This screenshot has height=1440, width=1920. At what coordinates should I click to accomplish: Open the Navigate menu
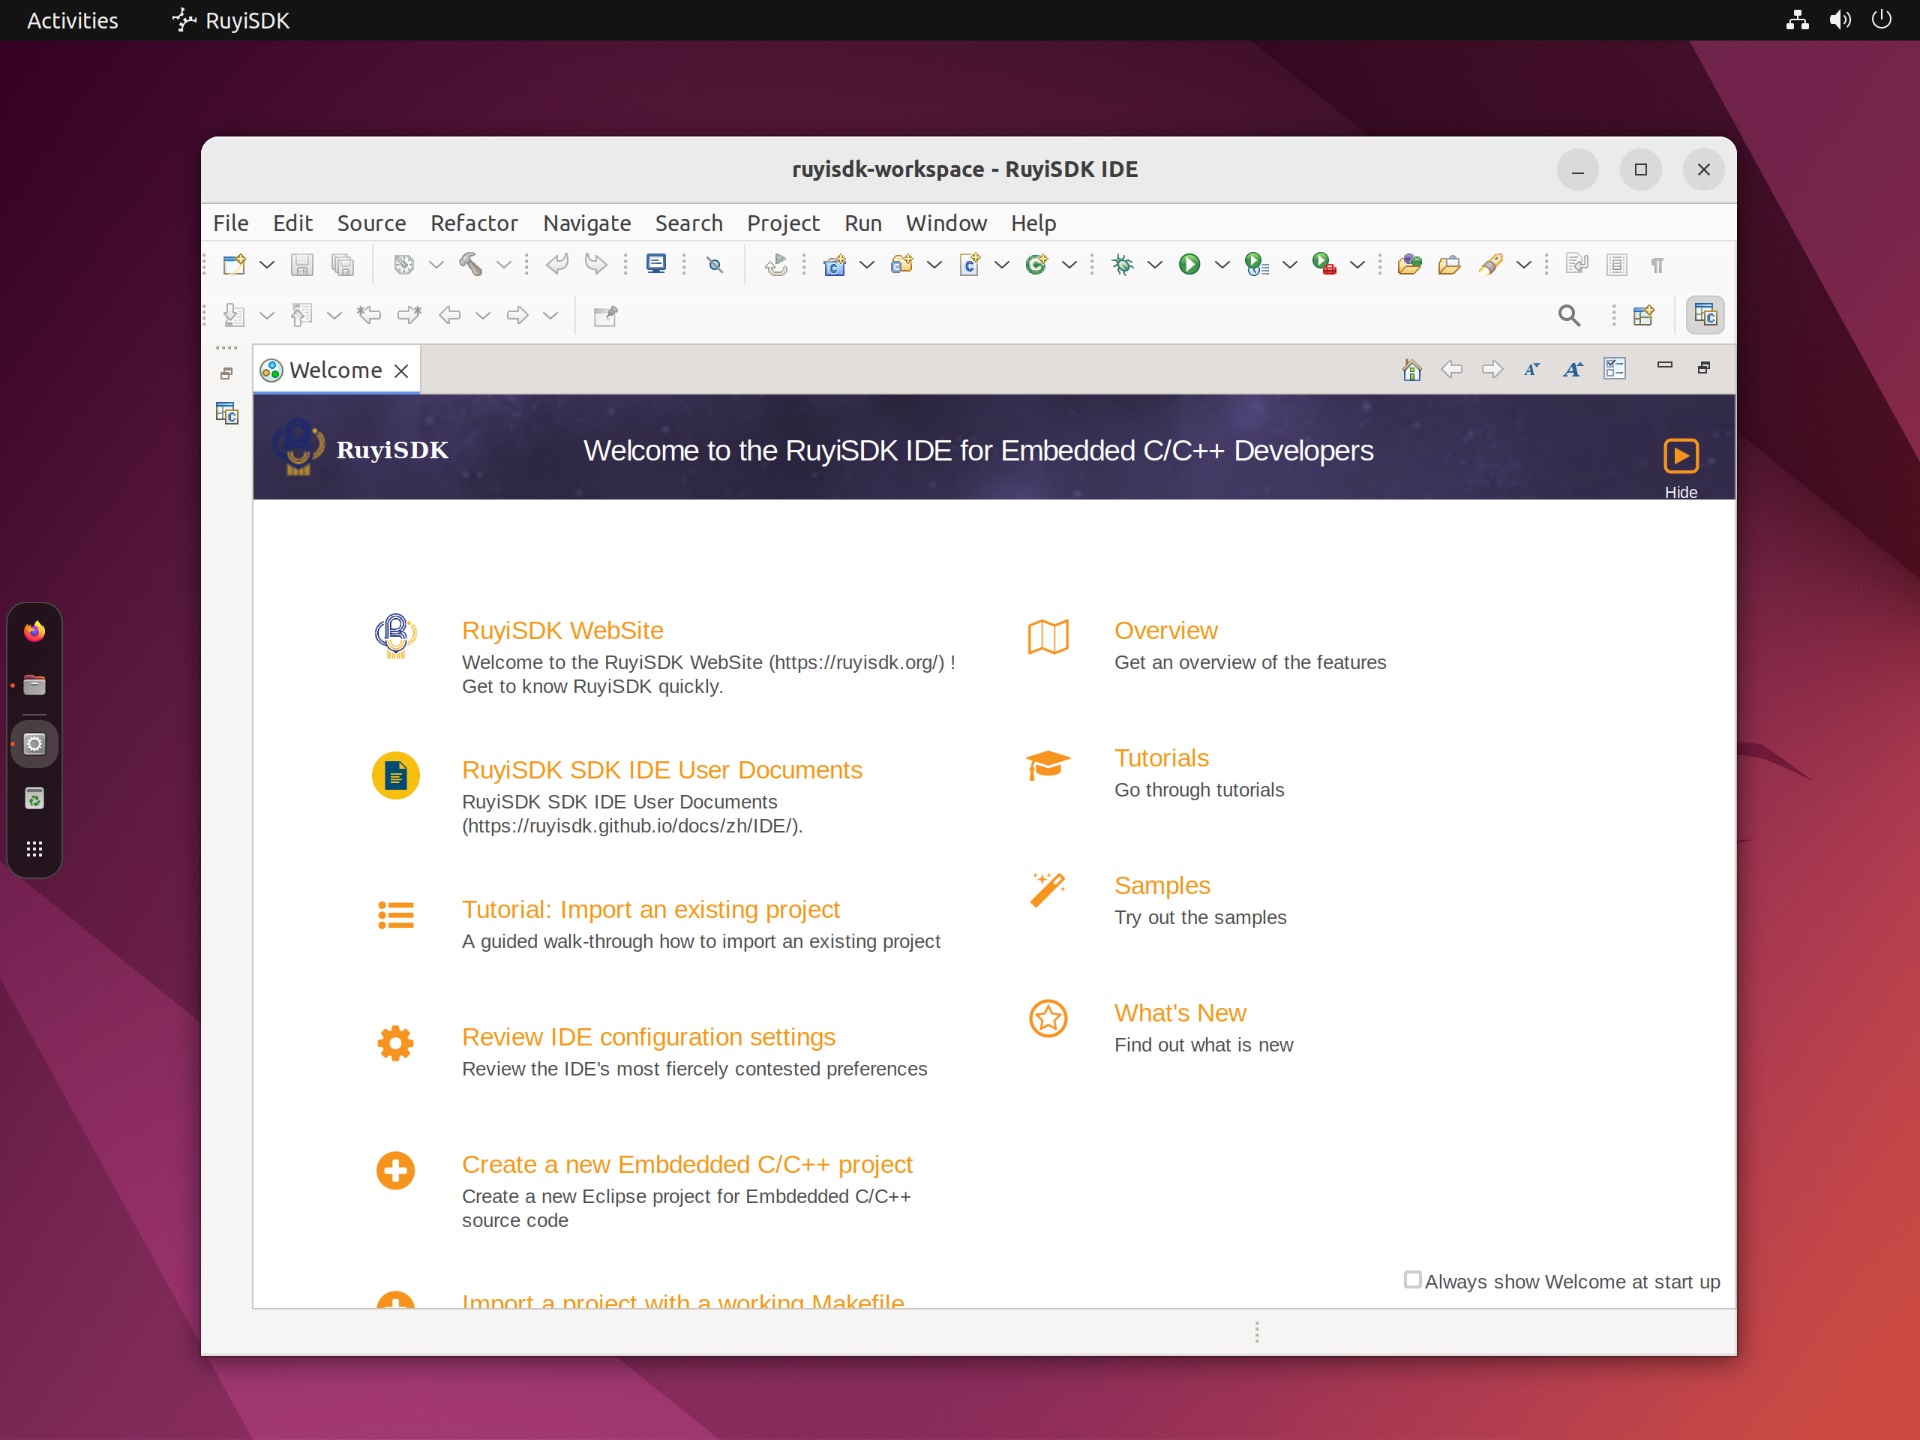587,223
